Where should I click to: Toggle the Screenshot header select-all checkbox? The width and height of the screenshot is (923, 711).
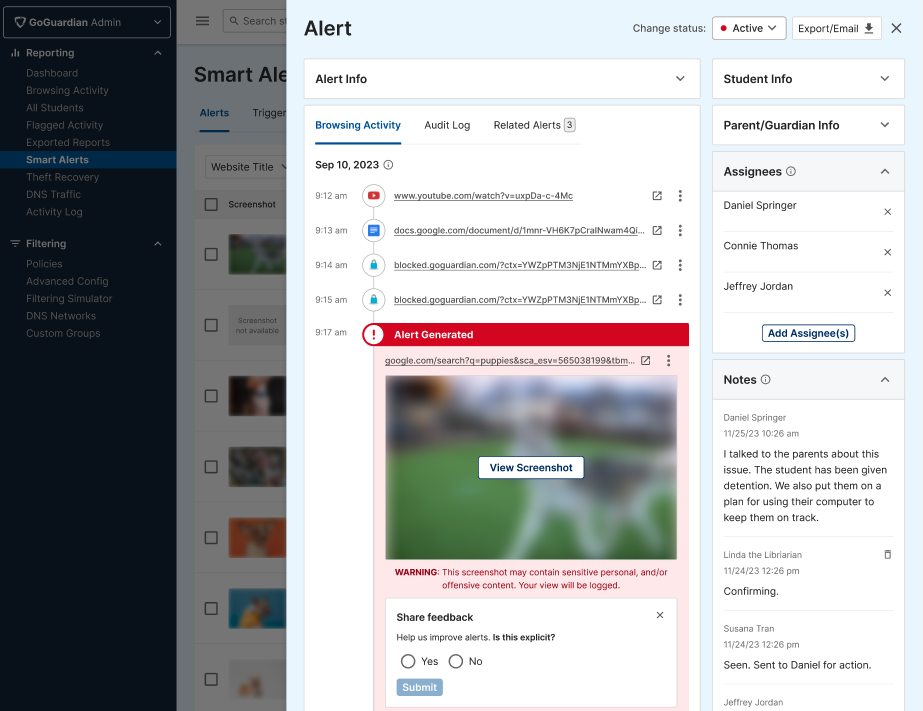pyautogui.click(x=211, y=204)
